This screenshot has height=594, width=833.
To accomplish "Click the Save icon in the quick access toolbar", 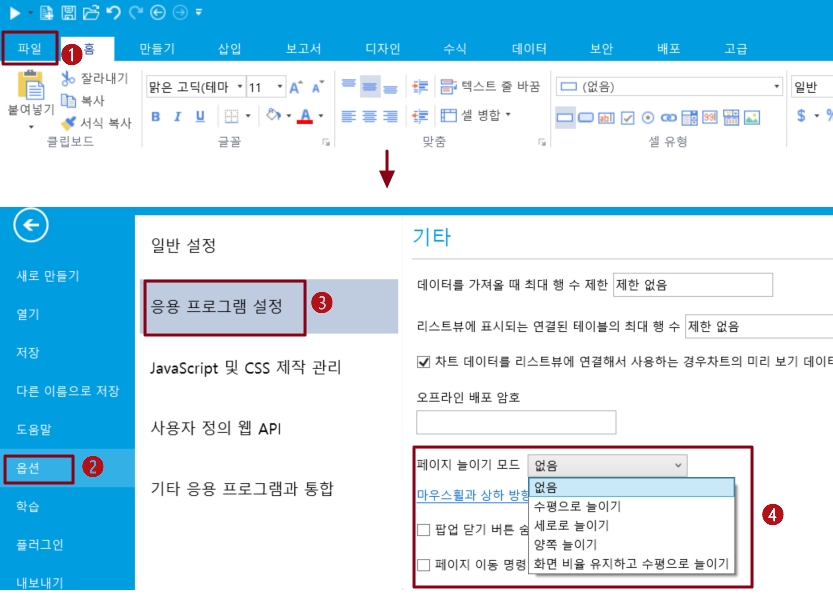I will point(68,12).
